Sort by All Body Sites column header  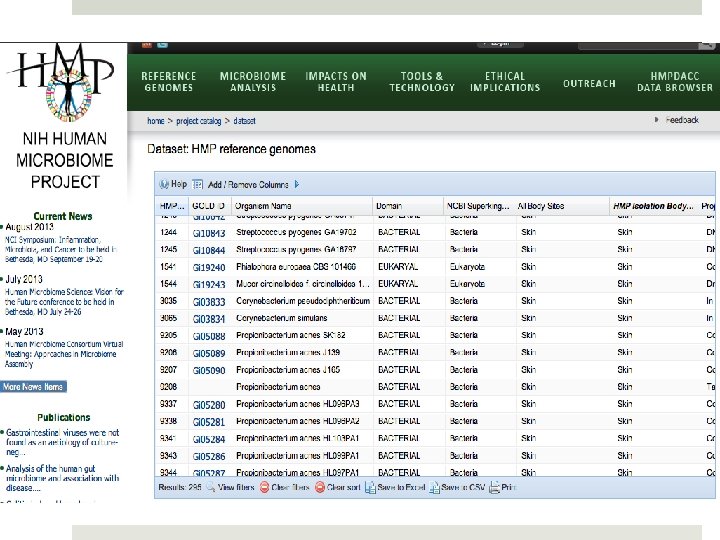point(562,206)
